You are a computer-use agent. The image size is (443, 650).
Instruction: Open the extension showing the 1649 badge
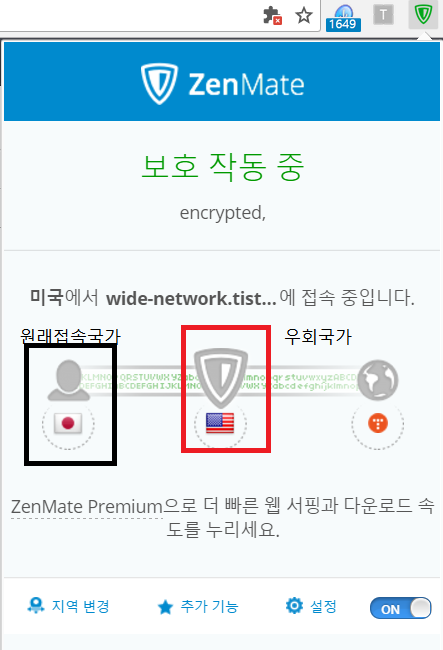(x=343, y=17)
